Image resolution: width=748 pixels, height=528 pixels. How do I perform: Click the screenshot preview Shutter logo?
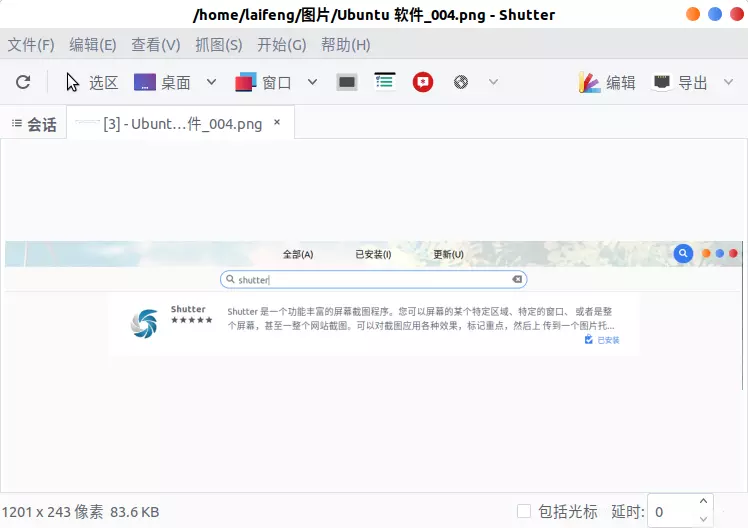click(144, 323)
